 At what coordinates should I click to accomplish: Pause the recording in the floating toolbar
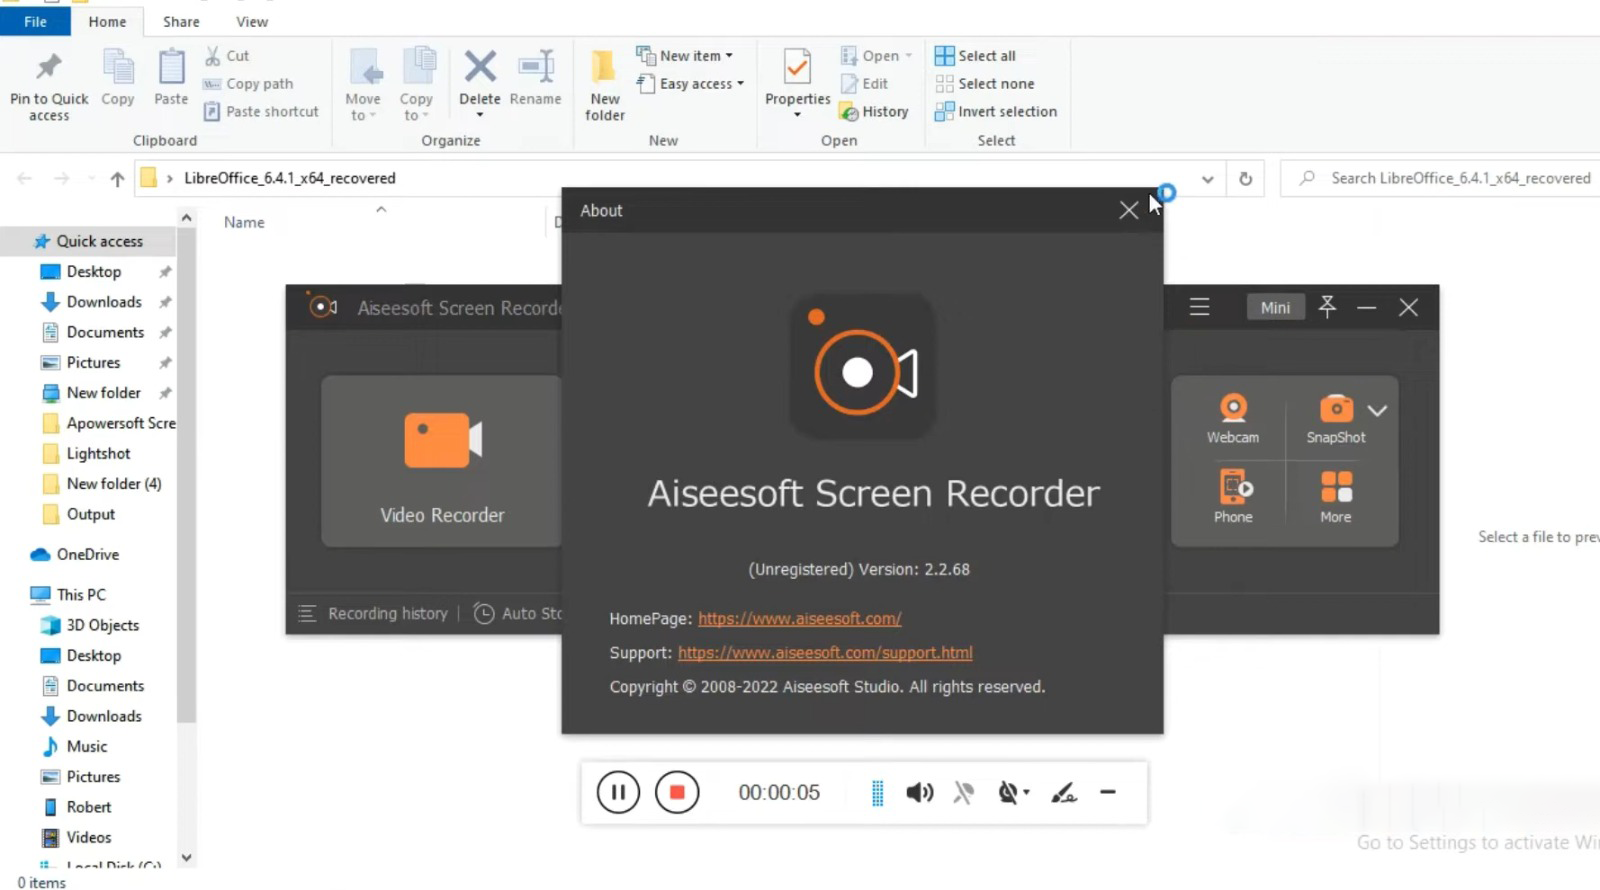[618, 793]
